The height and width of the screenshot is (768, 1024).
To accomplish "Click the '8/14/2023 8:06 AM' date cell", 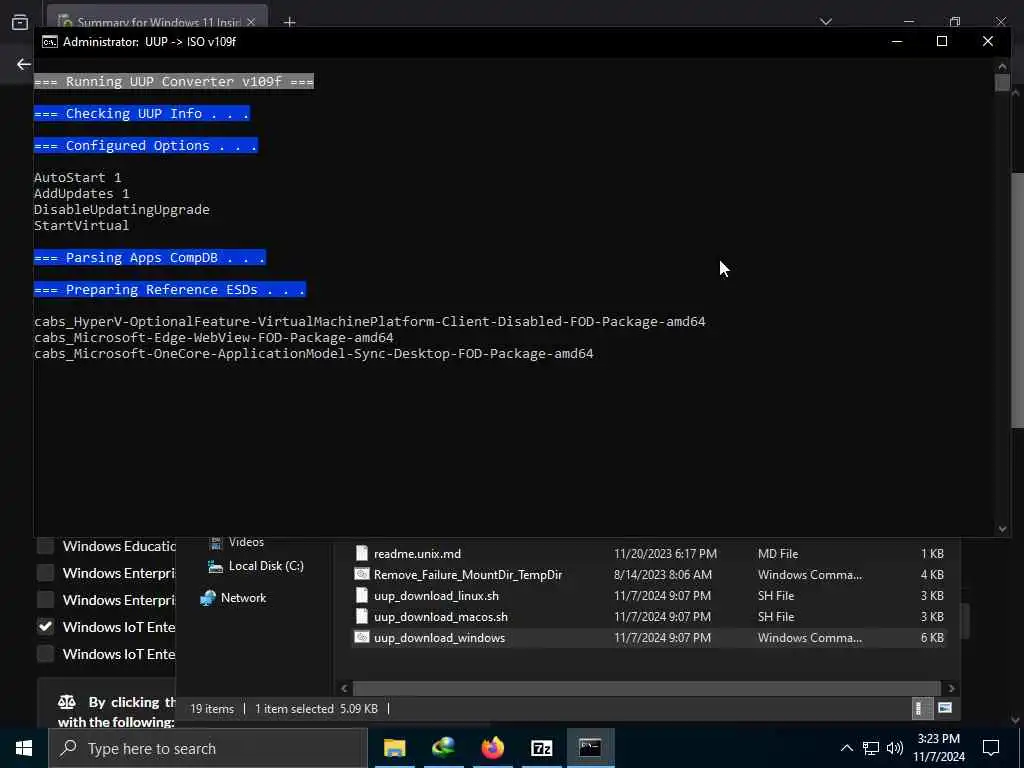I will (x=662, y=575).
